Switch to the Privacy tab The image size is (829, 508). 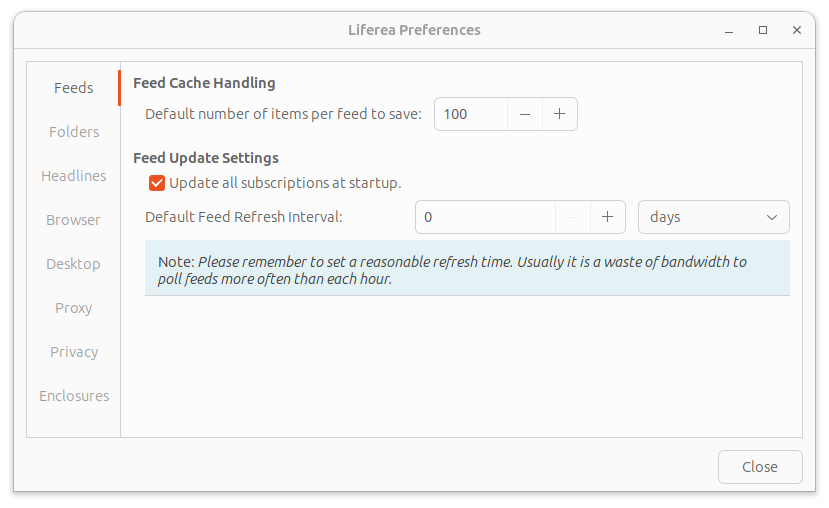74,352
